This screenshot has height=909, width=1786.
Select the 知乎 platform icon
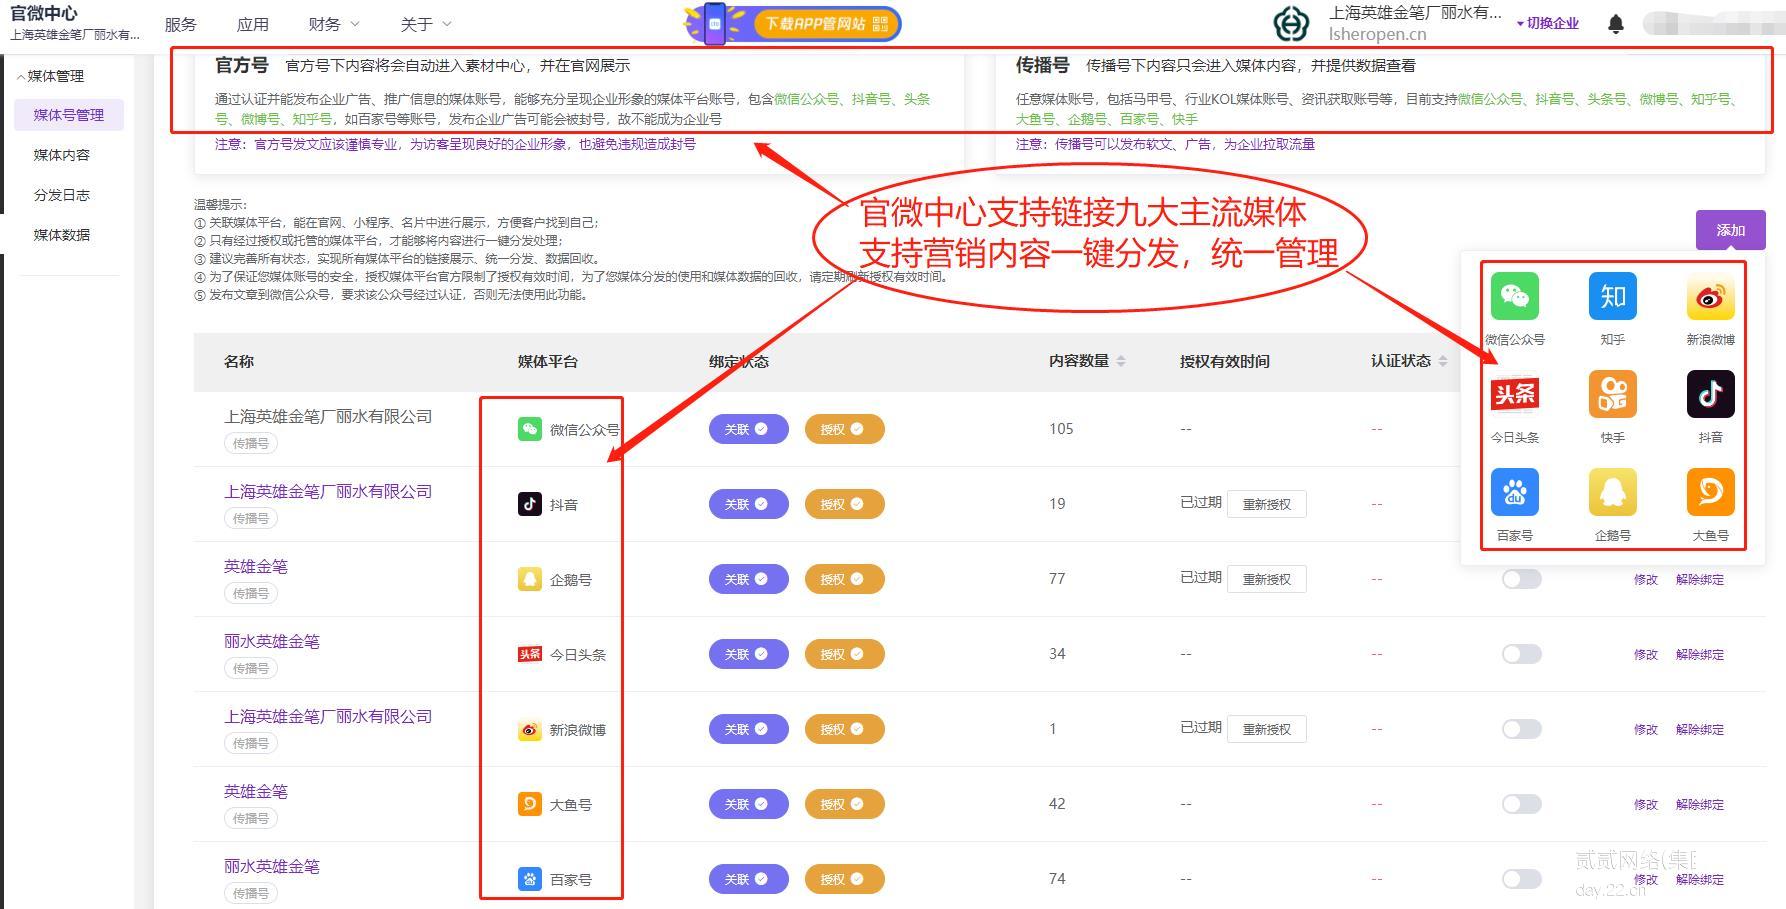pos(1612,296)
